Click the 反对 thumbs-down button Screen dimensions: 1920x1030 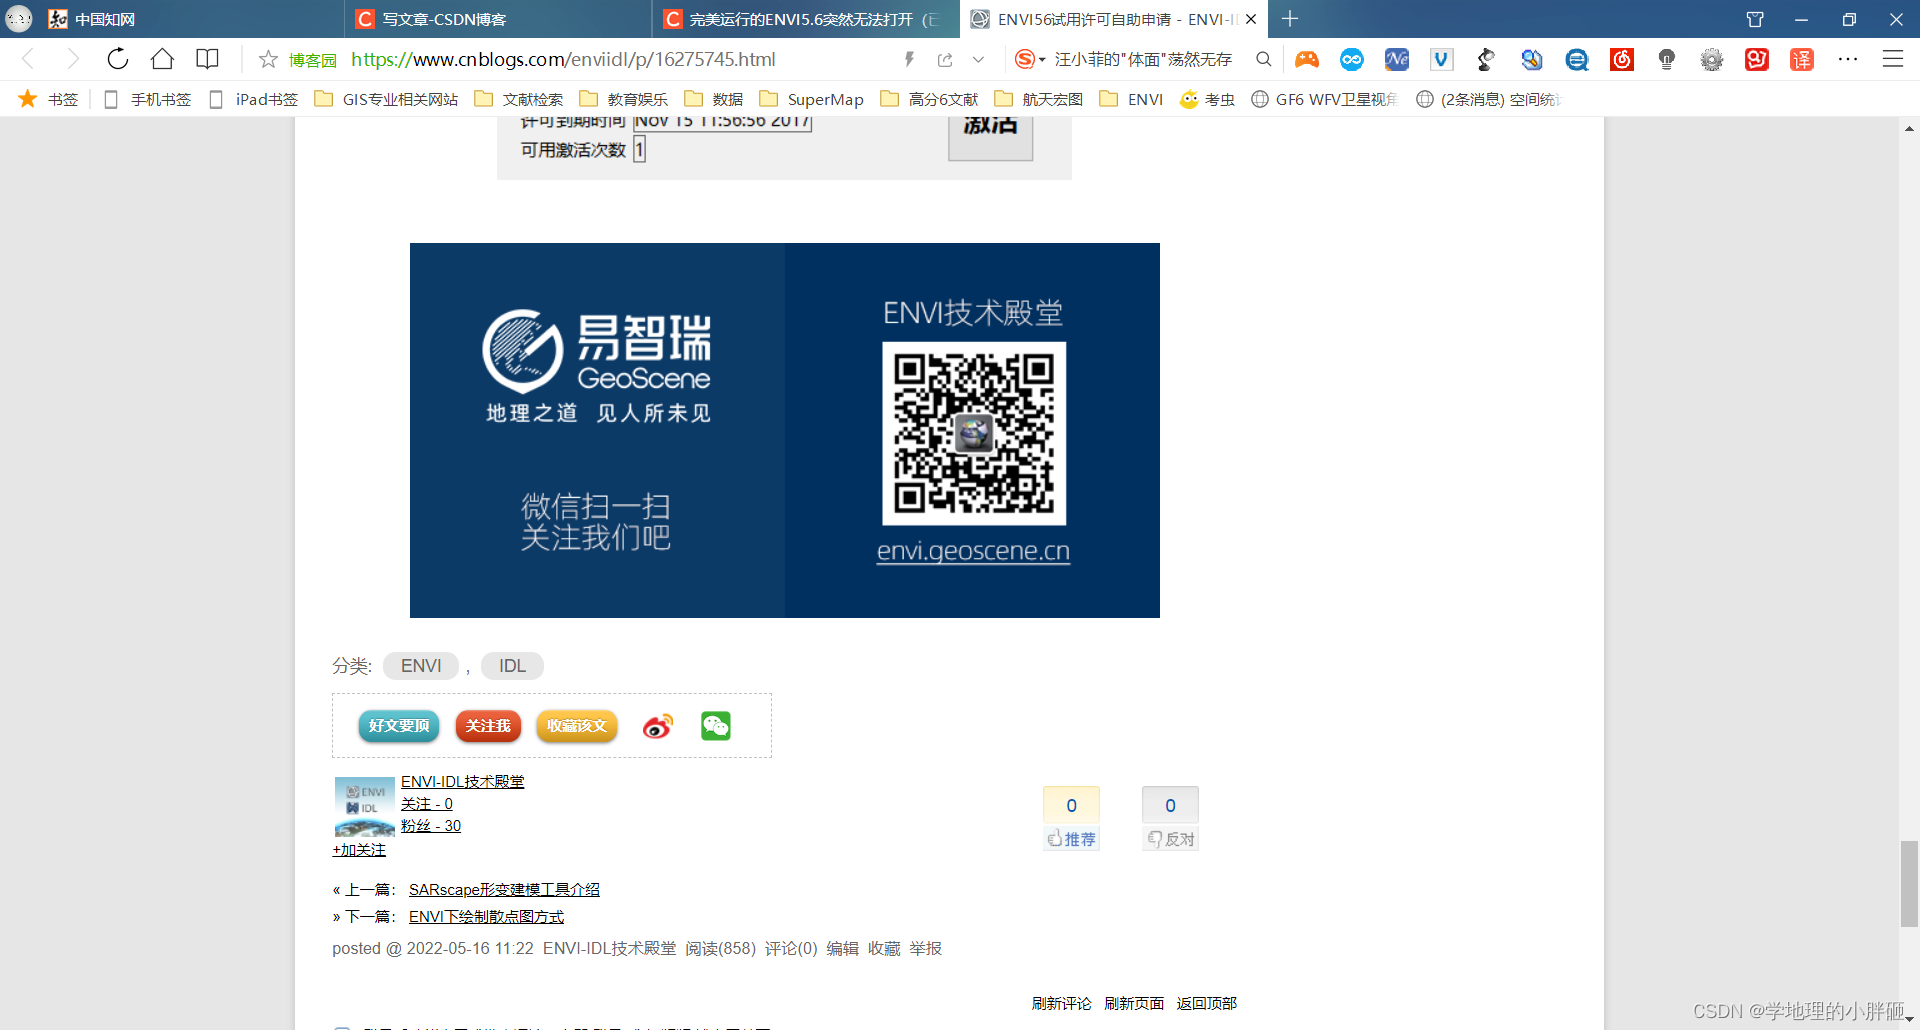(x=1170, y=819)
